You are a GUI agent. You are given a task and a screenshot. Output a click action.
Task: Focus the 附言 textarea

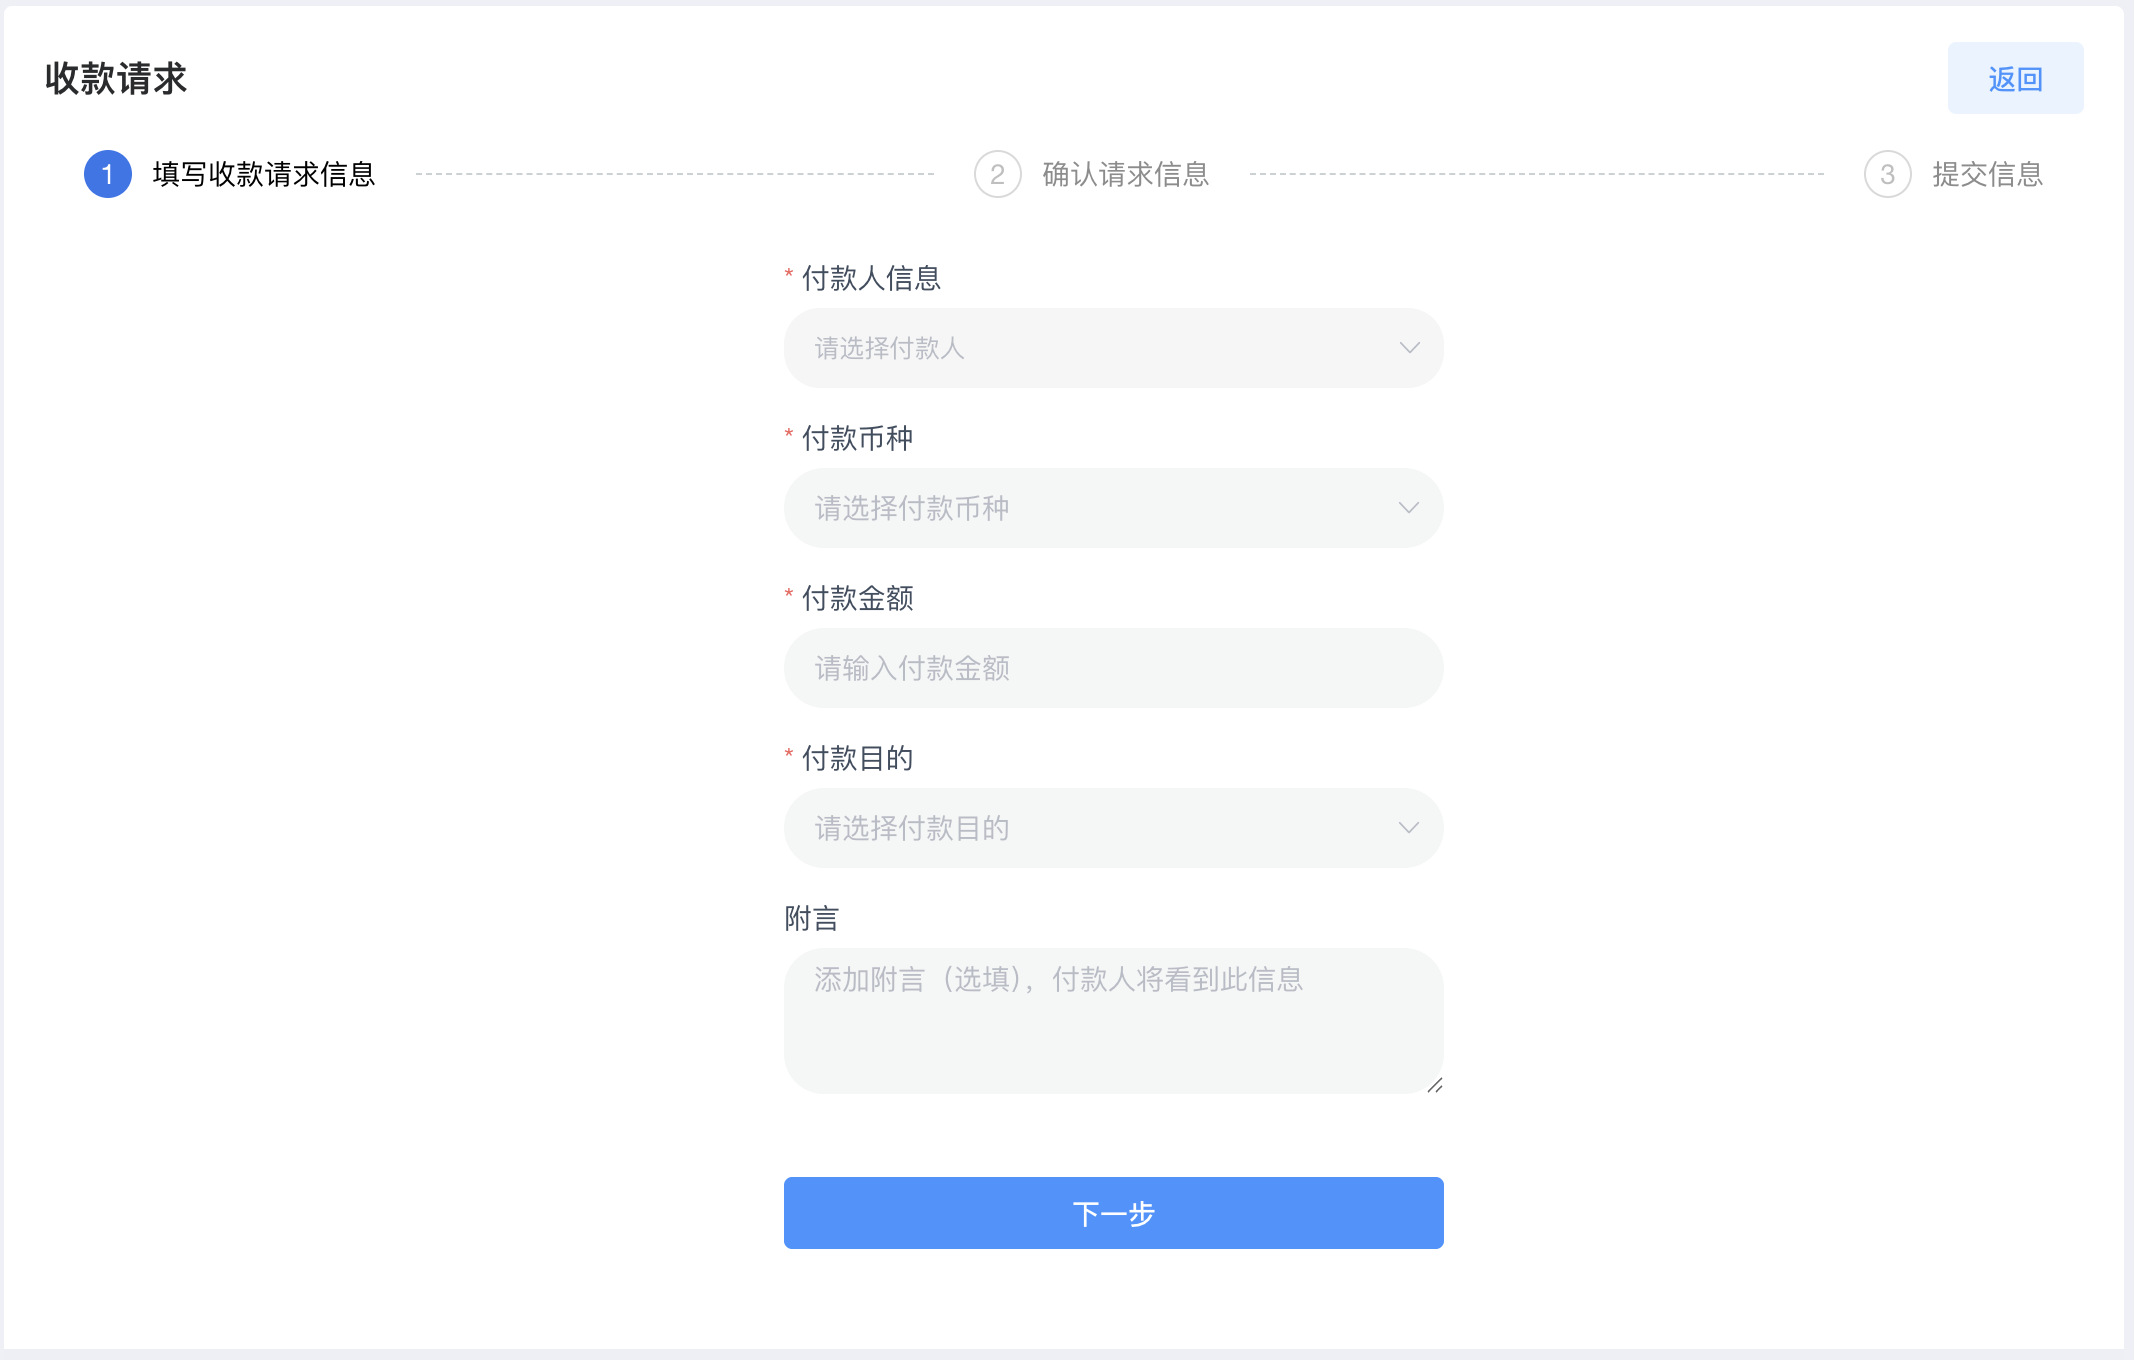[x=1113, y=1021]
